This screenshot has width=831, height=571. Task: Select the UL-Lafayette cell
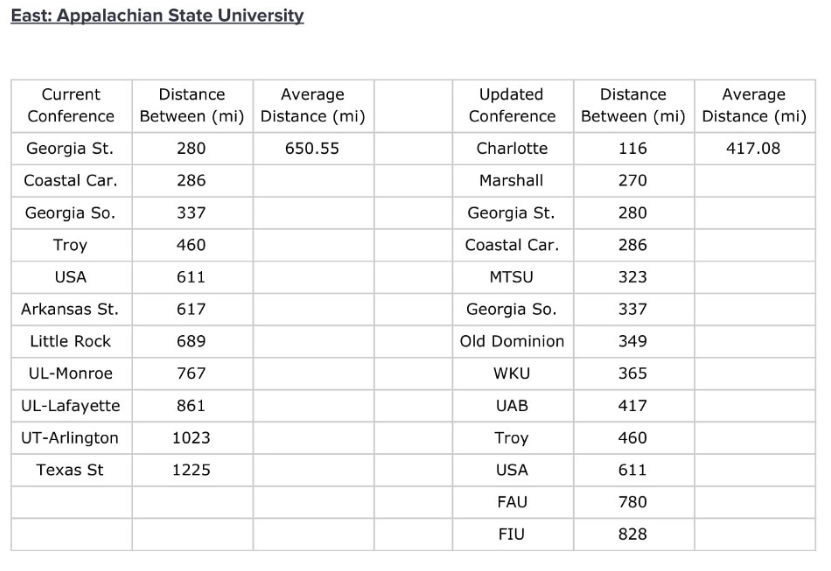(x=71, y=406)
